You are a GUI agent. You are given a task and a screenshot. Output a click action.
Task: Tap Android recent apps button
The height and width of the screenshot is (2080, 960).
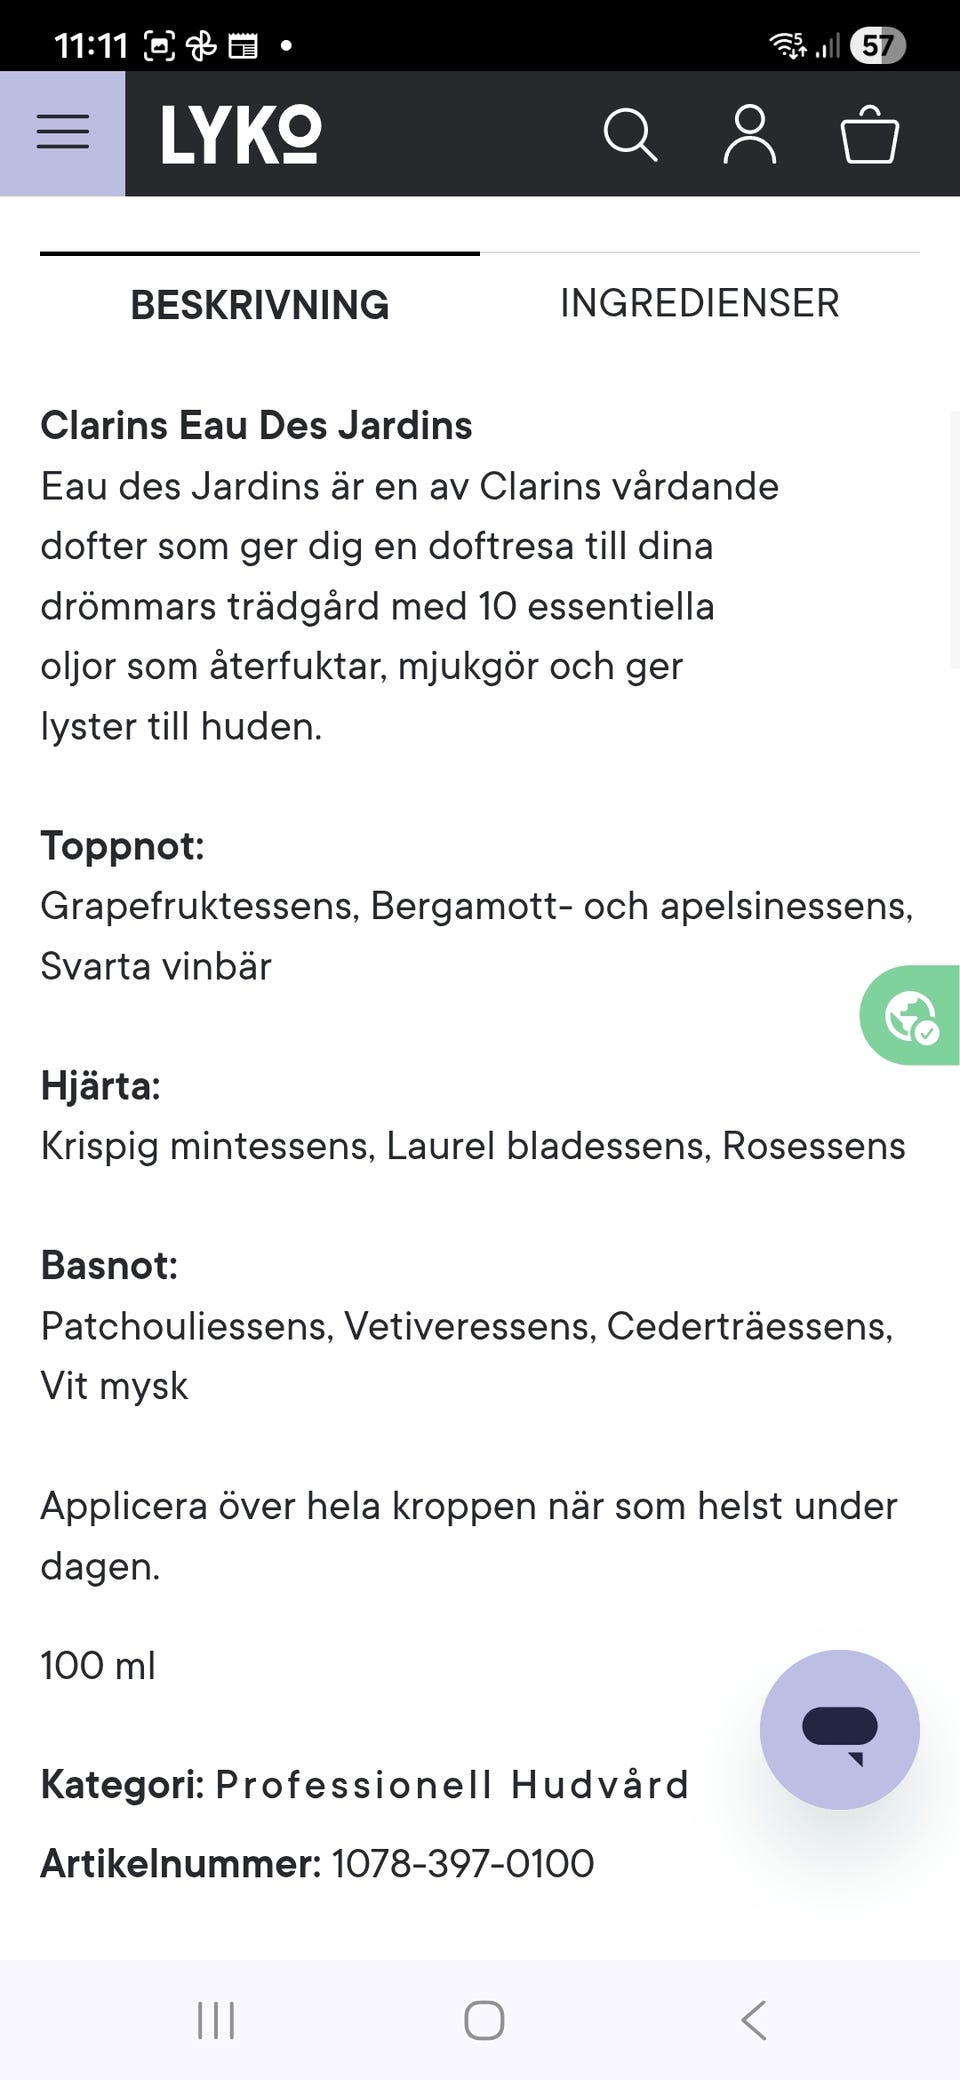pyautogui.click(x=216, y=2020)
